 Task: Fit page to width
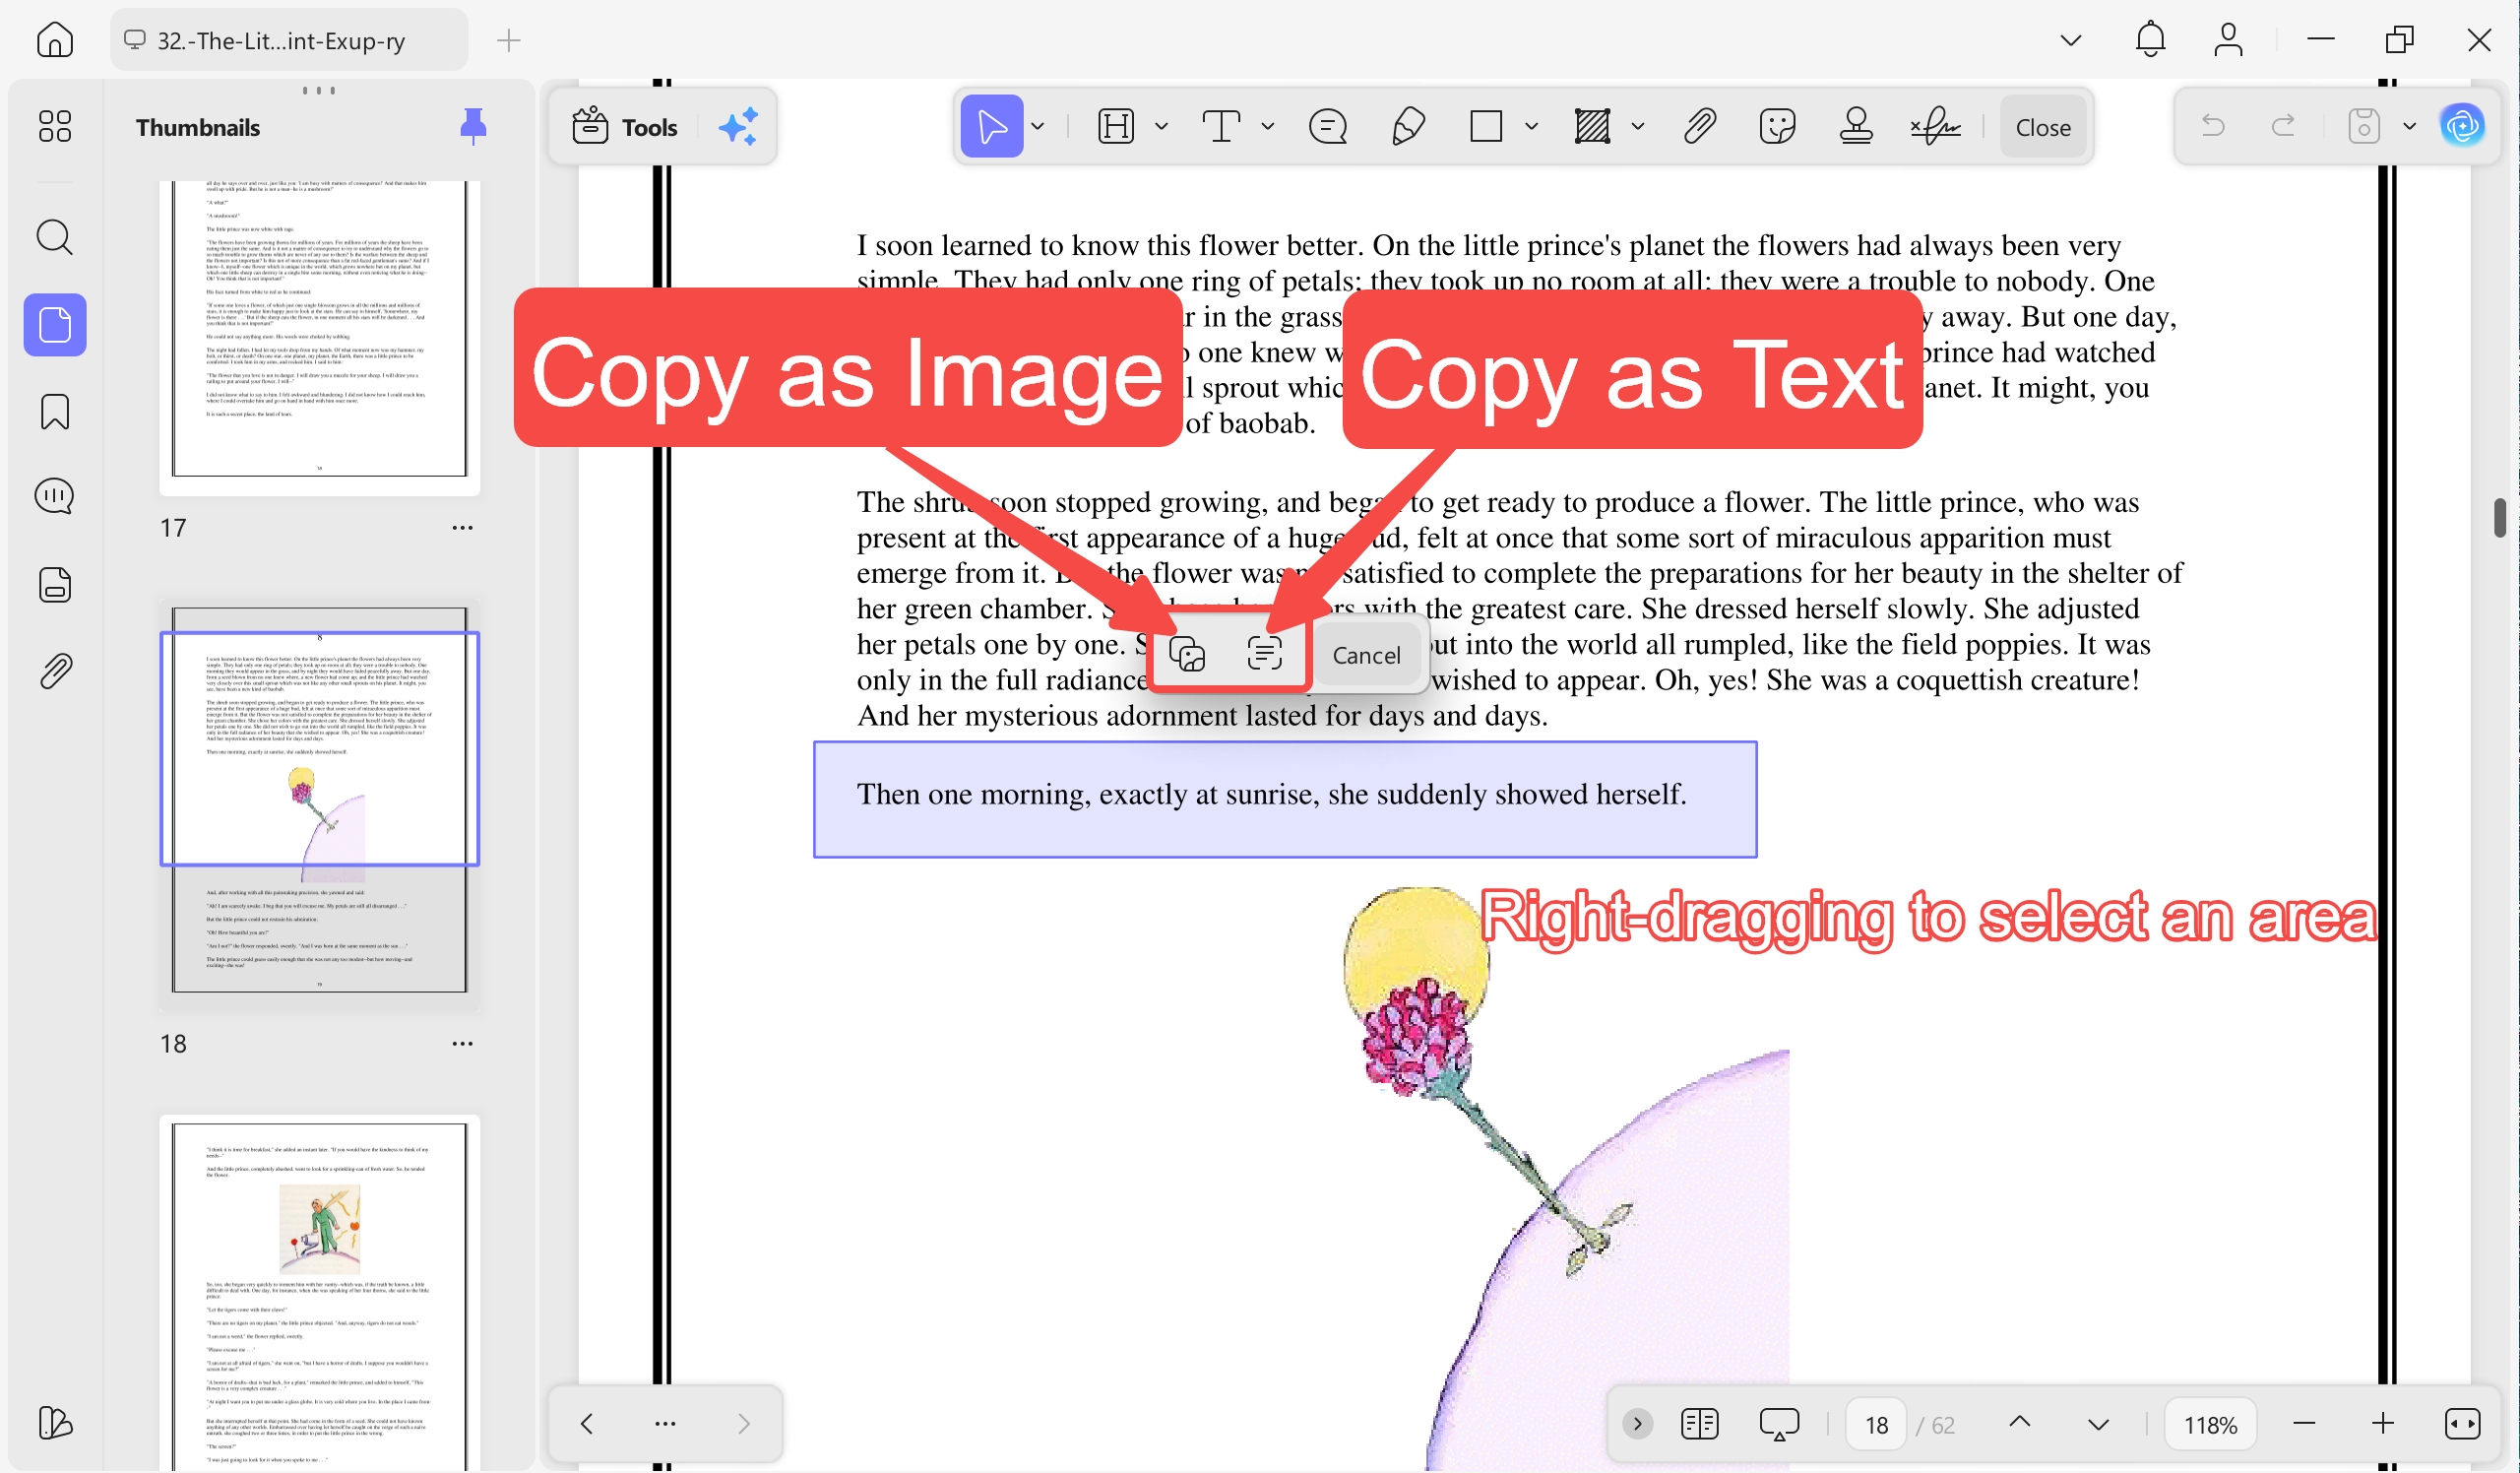pos(2461,1423)
